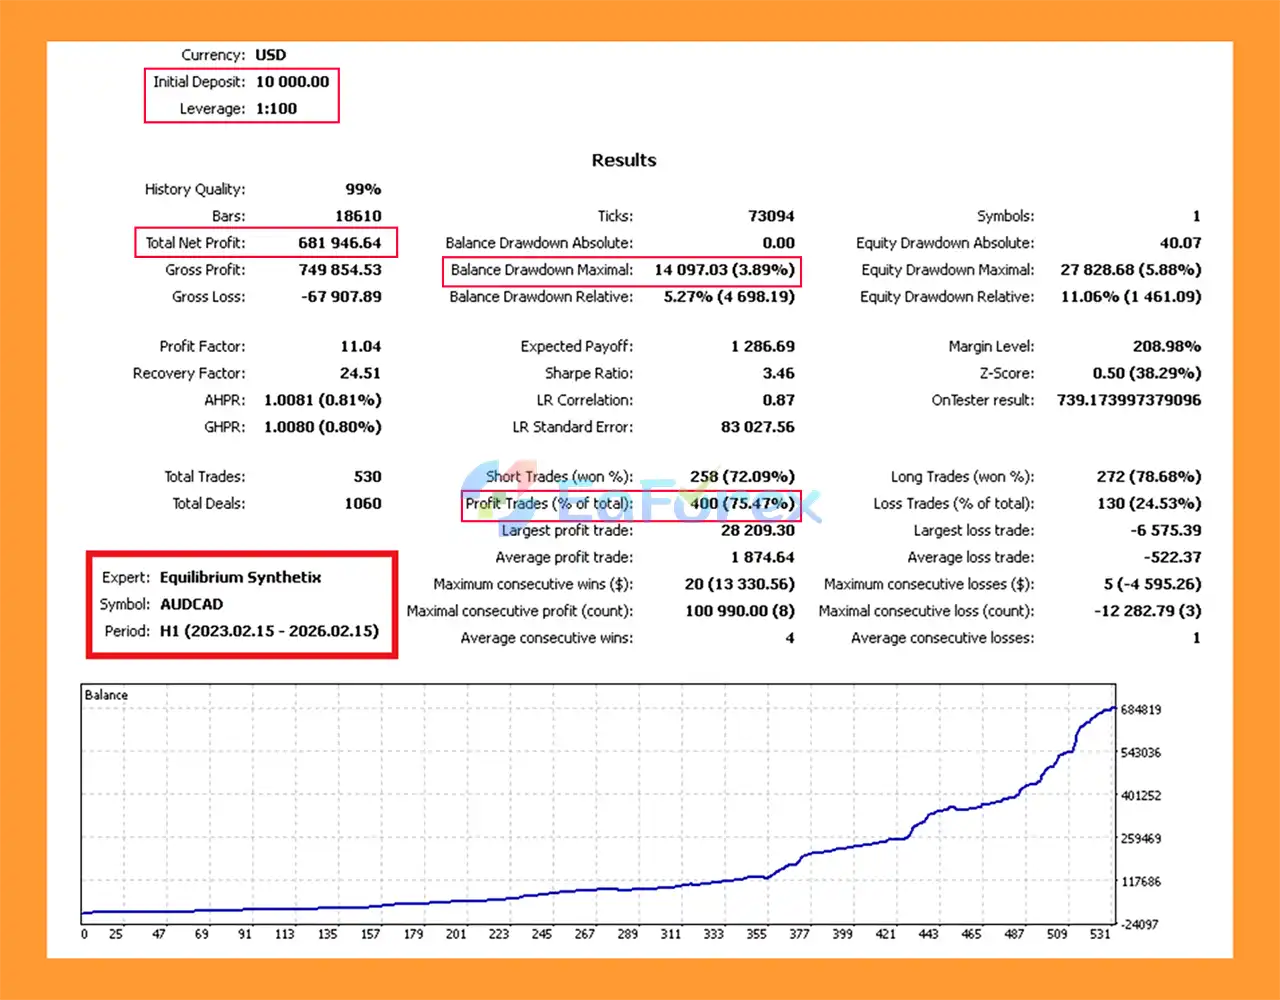Image resolution: width=1280 pixels, height=1000 pixels.
Task: Select the Largest profit trade value 28 209.30
Action: click(x=757, y=531)
